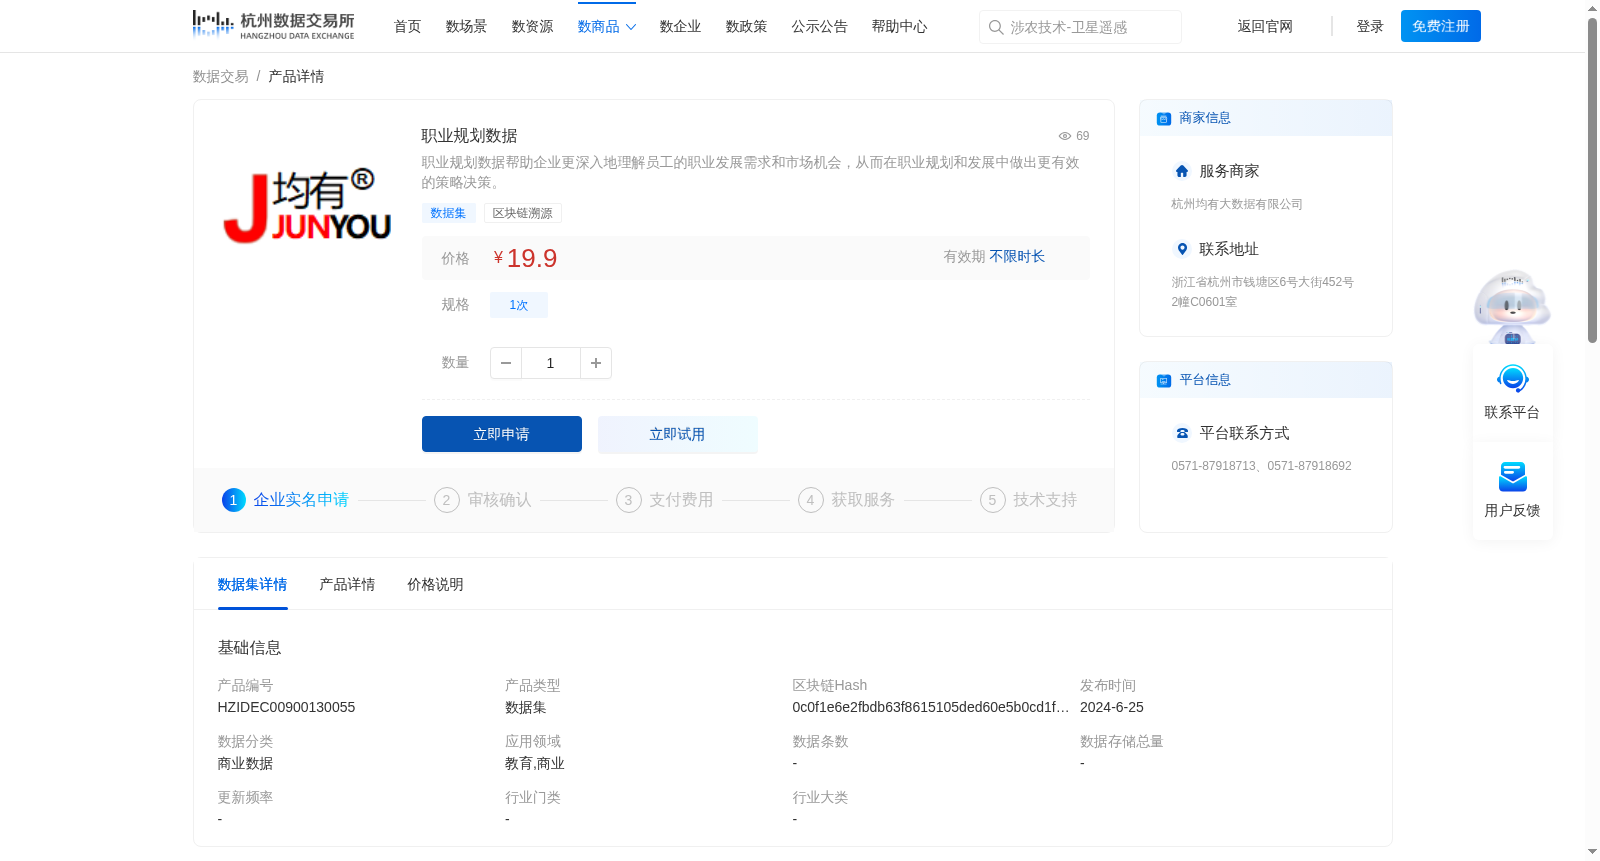Click platform phone 0571-87918713
This screenshot has height=861, width=1600.
pos(1214,466)
